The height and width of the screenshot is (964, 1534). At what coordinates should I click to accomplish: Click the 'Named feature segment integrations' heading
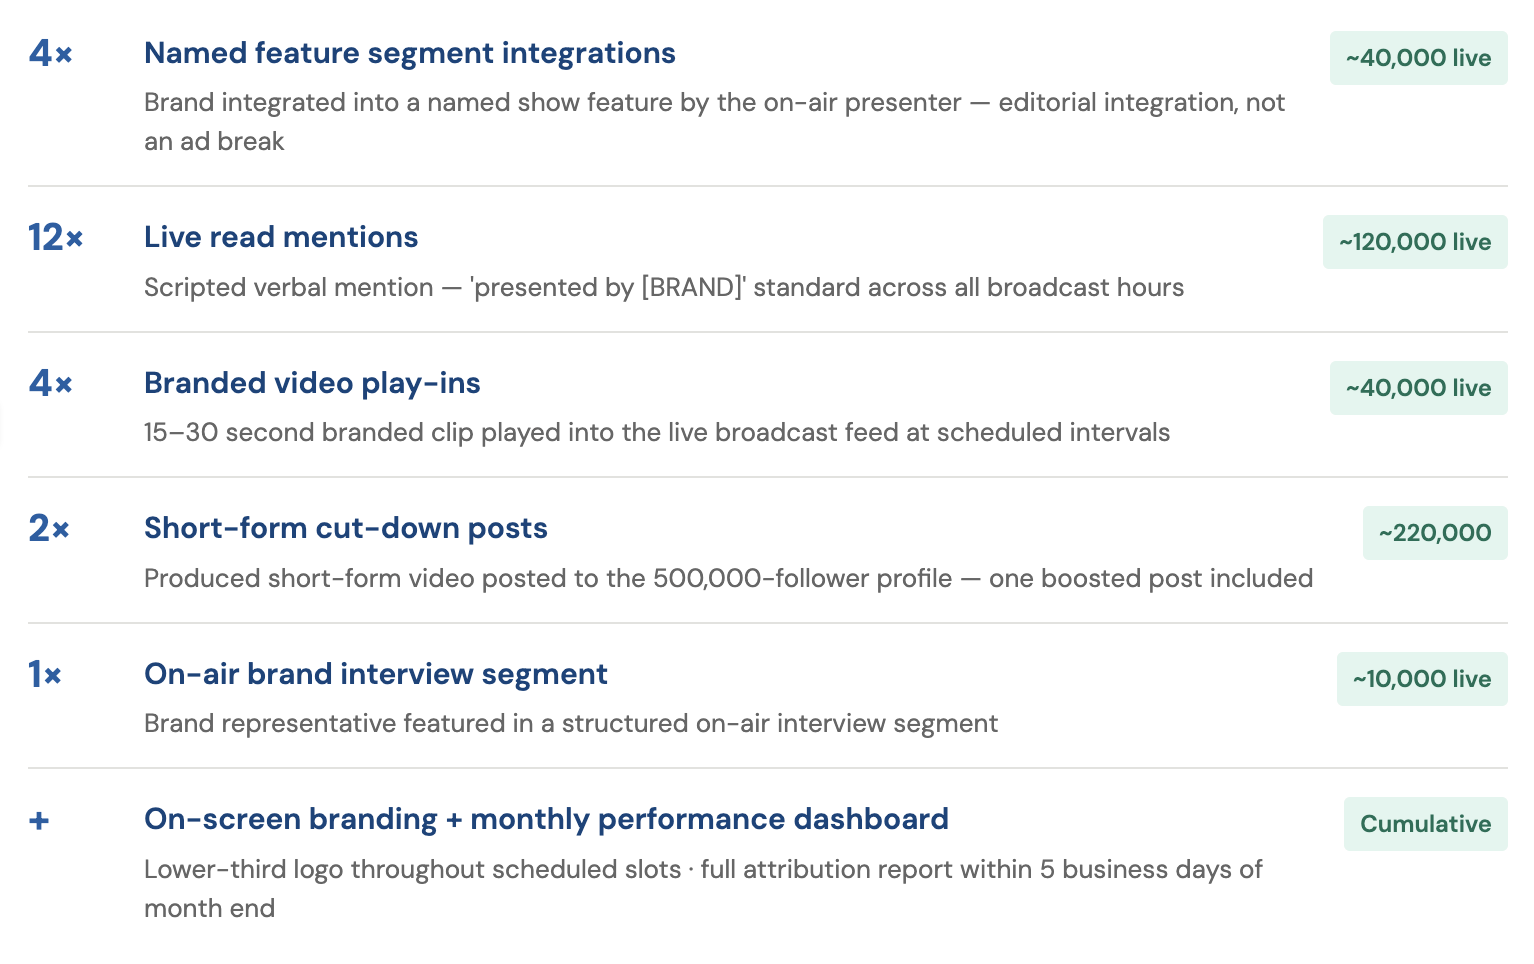[x=409, y=53]
